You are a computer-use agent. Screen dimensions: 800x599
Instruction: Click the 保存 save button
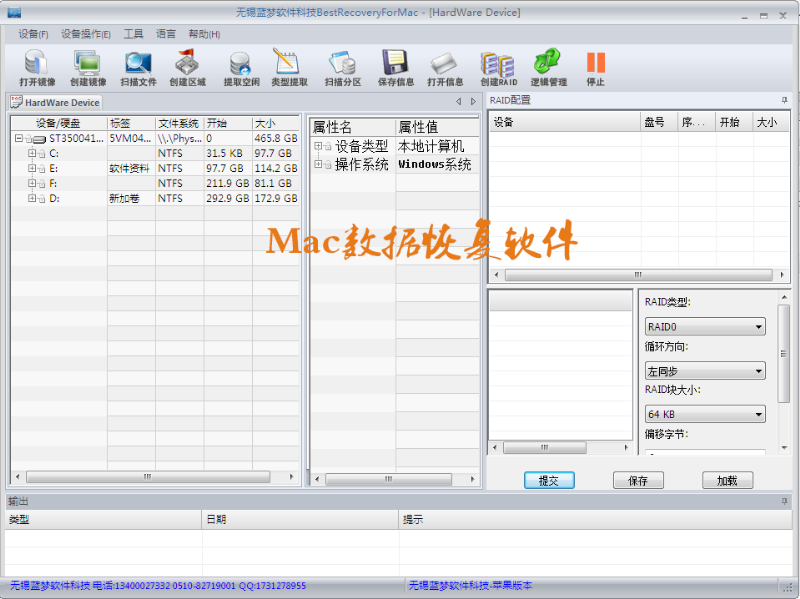638,480
